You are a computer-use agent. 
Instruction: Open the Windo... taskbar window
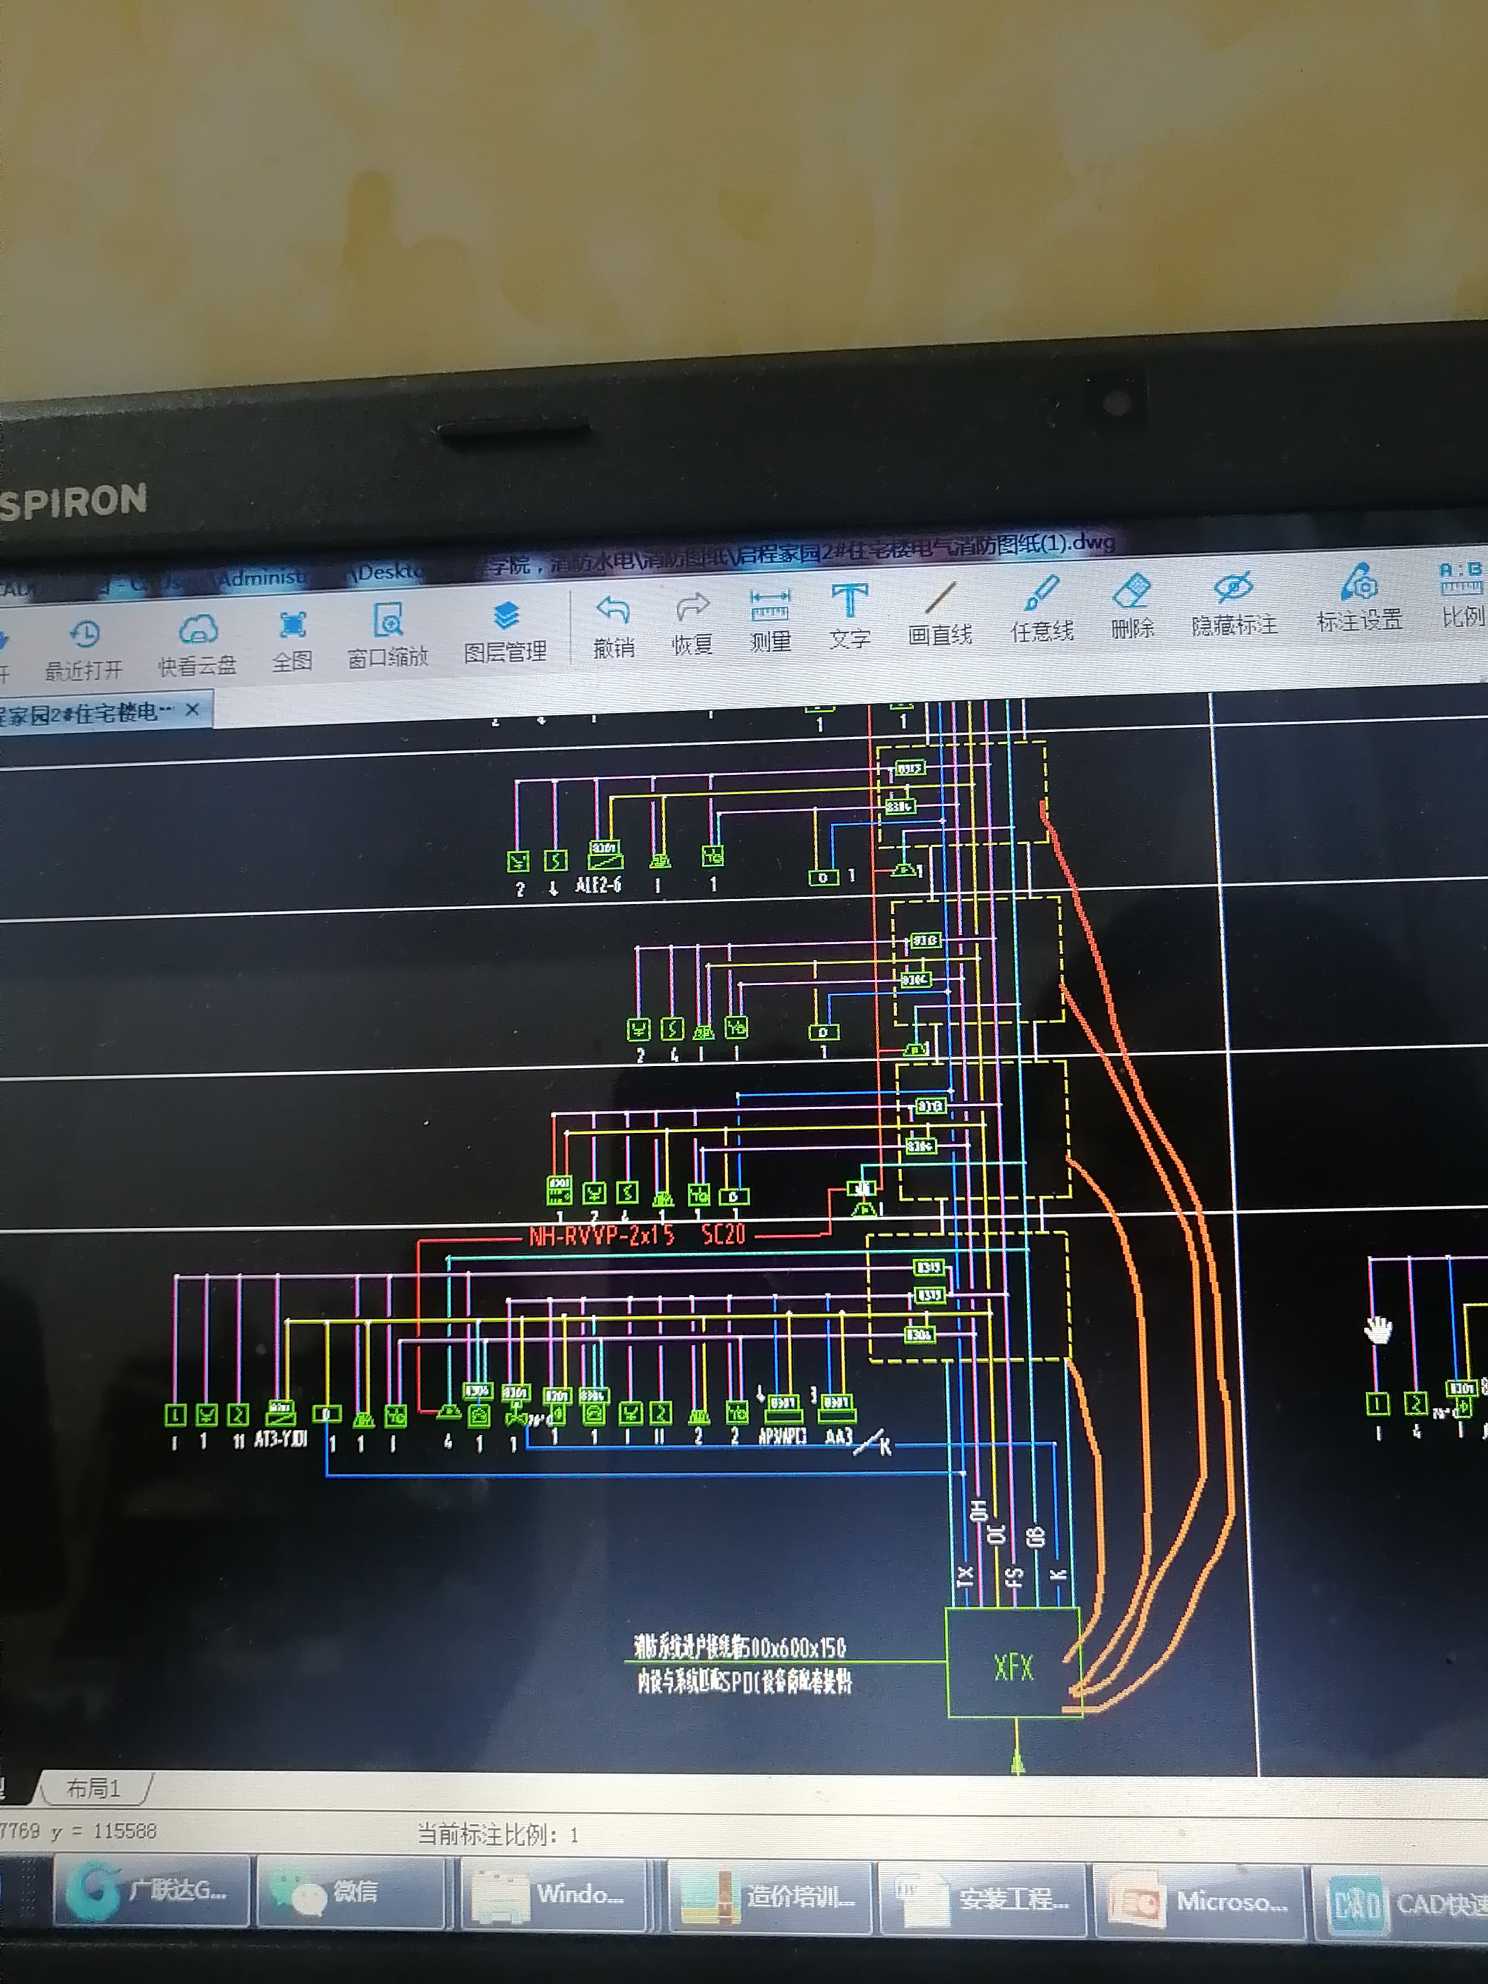point(556,1894)
